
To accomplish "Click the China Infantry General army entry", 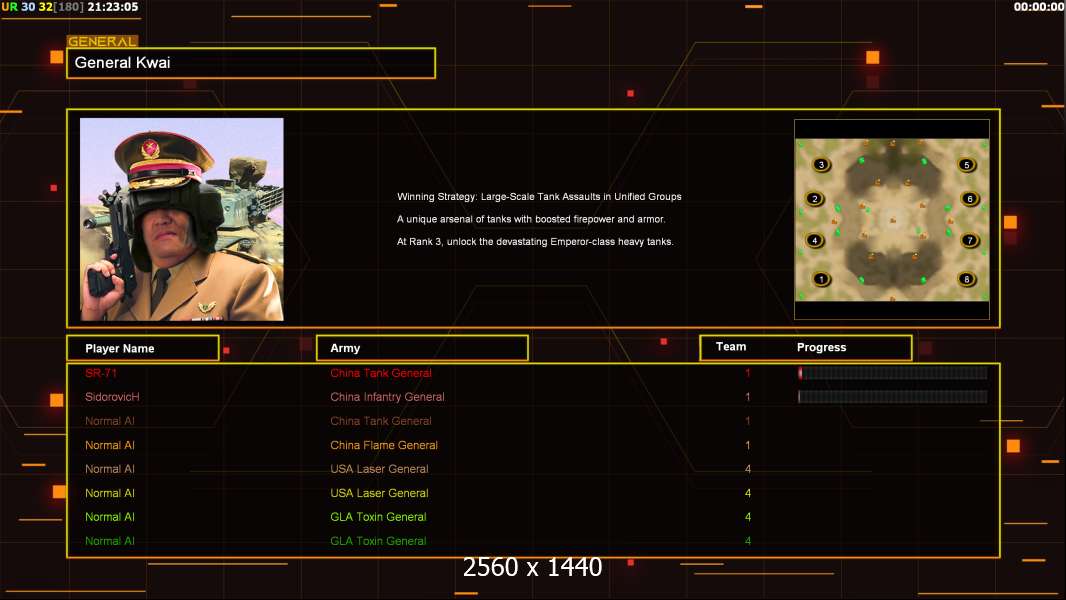I will point(387,397).
